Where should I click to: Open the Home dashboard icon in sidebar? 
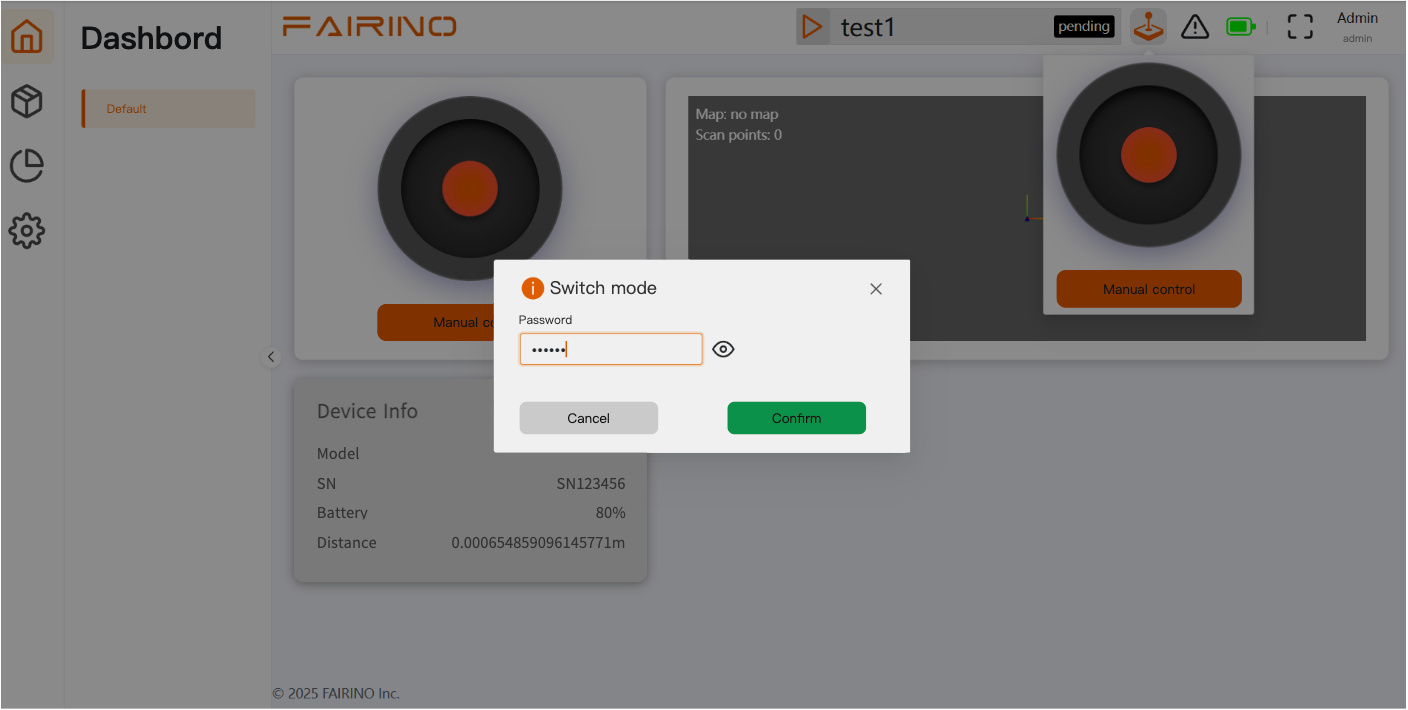point(27,37)
